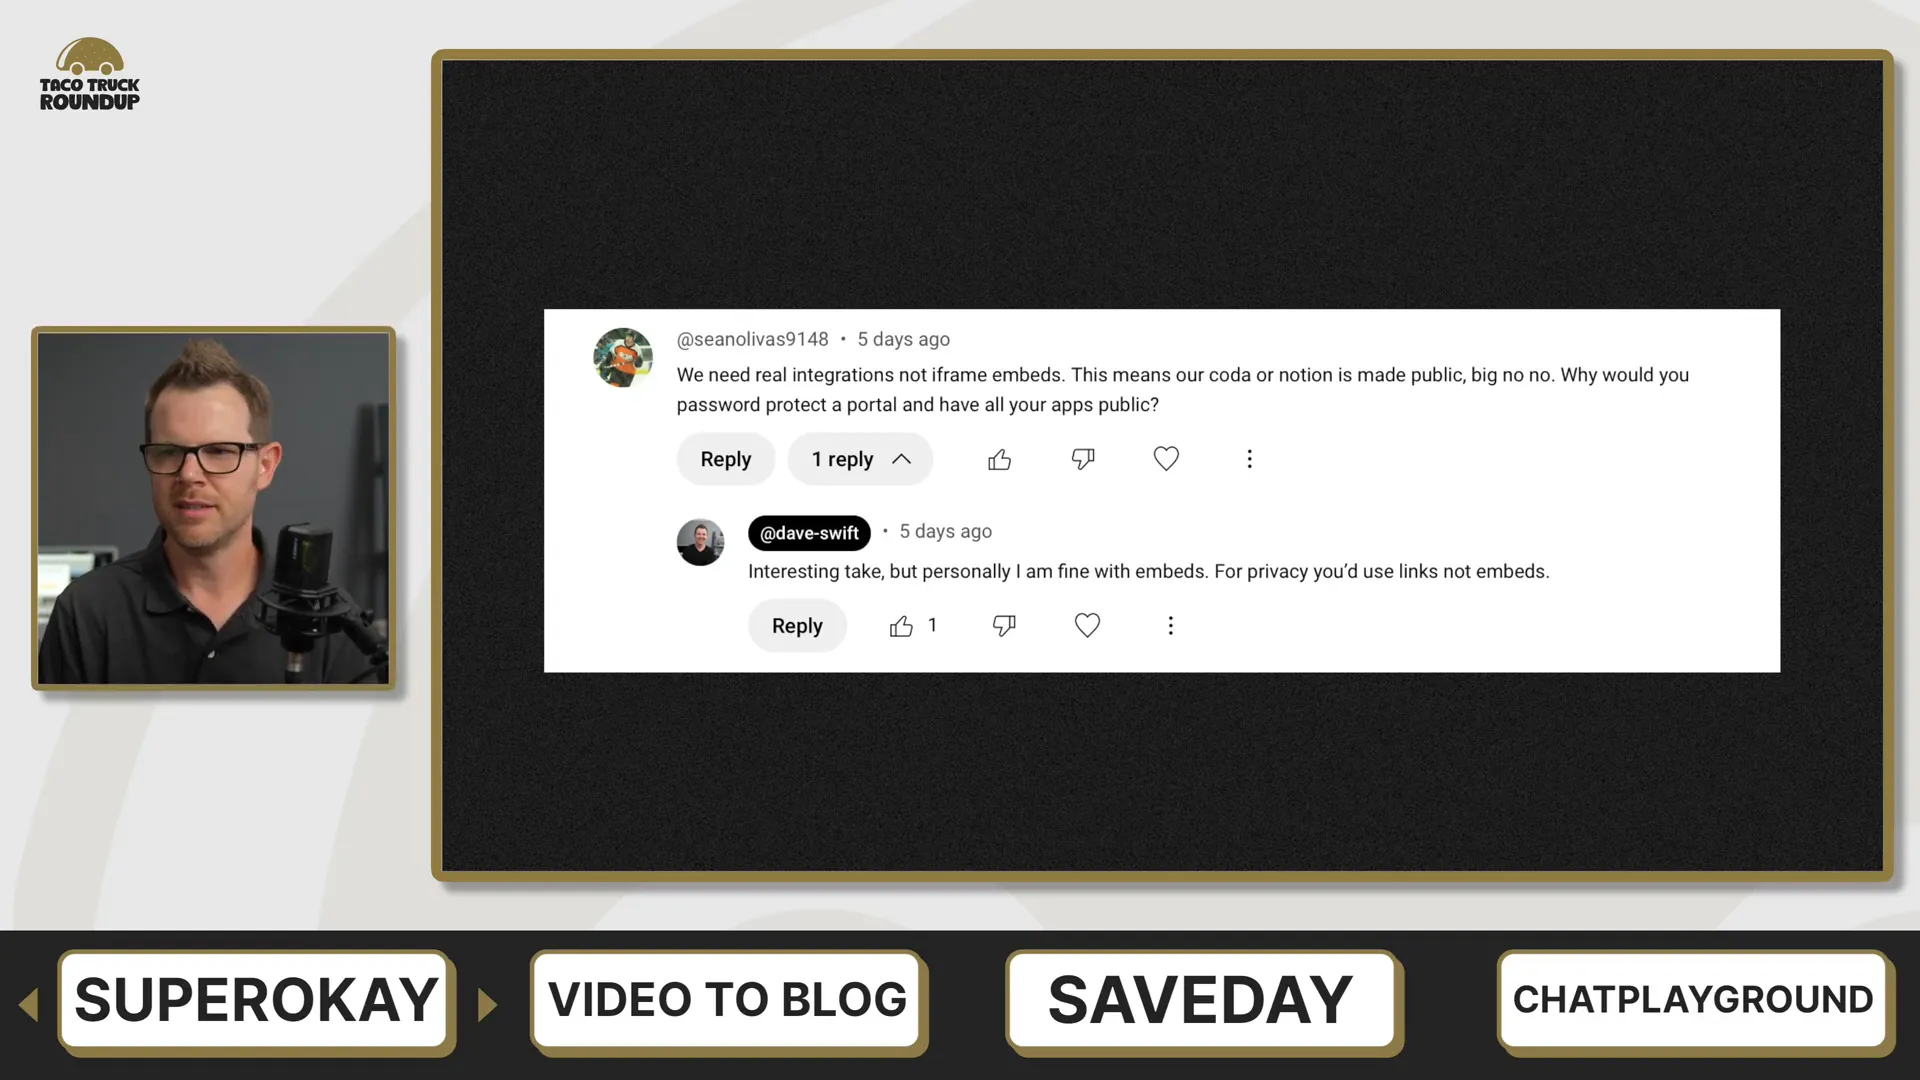Click the dislike button on @seanolivas9148 comment
This screenshot has width=1920, height=1080.
1083,459
